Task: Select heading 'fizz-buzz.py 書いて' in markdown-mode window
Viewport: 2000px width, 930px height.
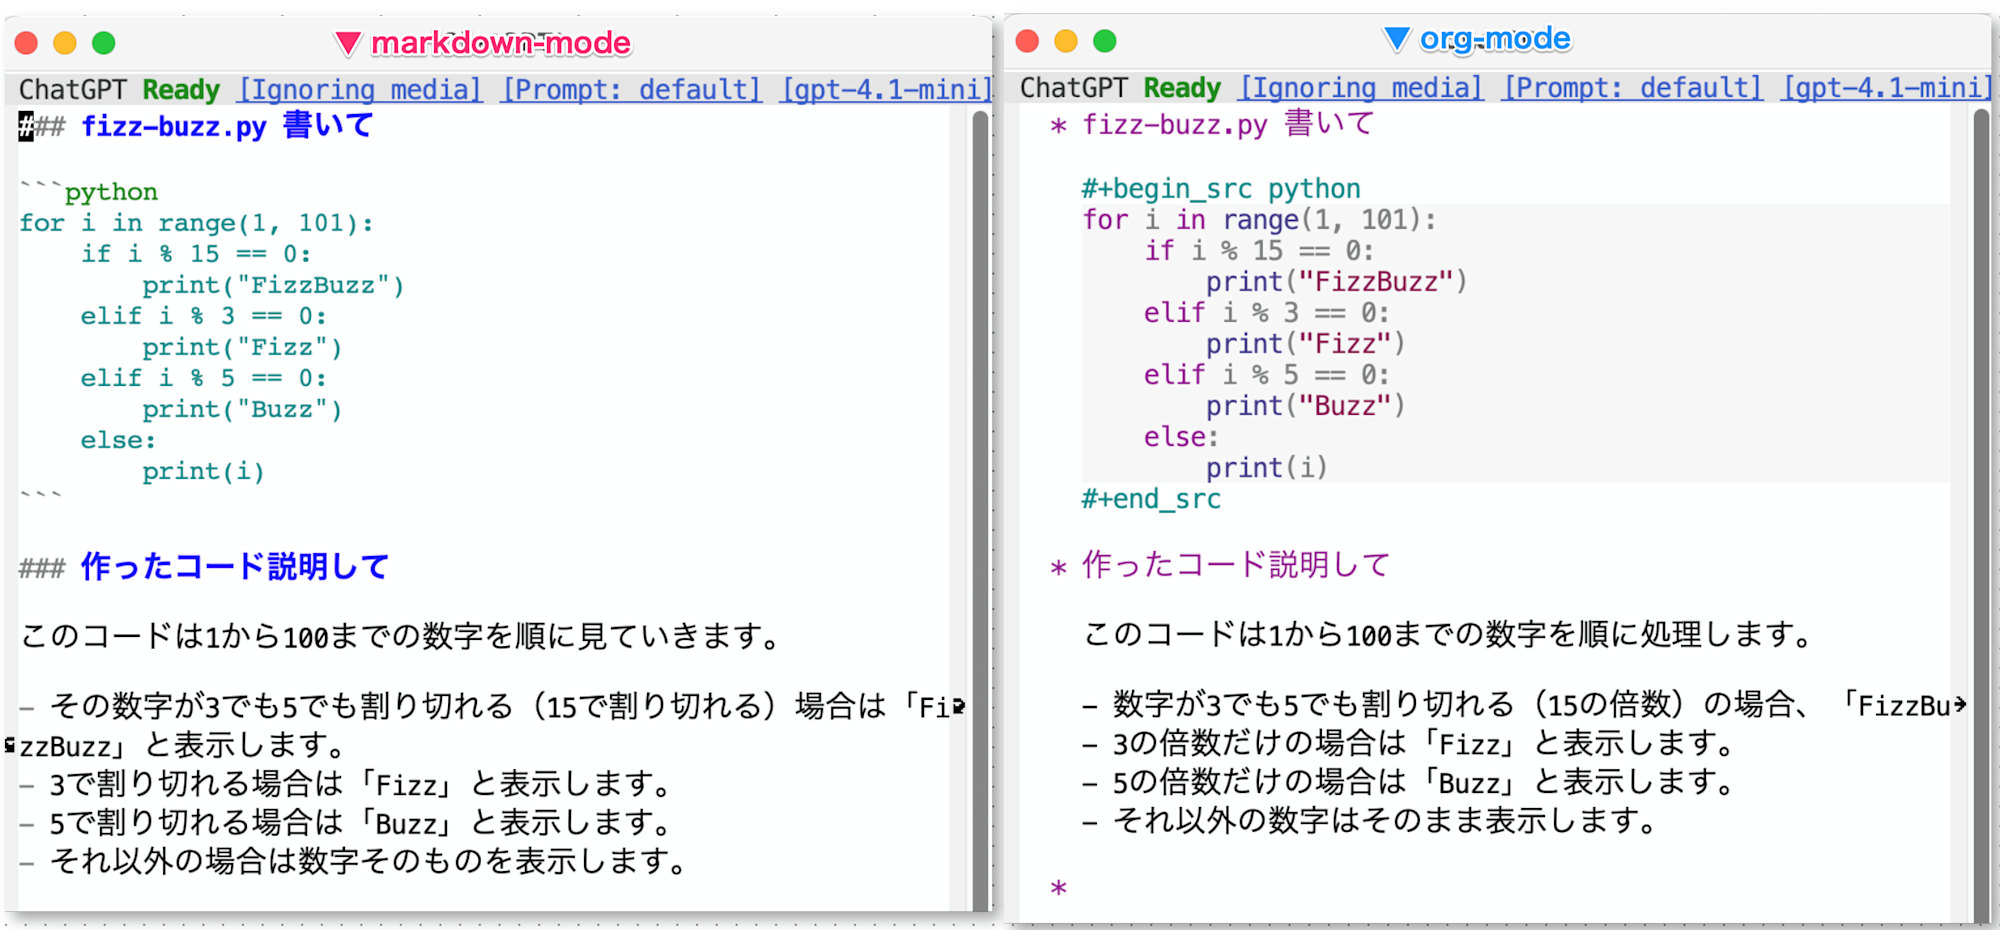Action: coord(227,126)
